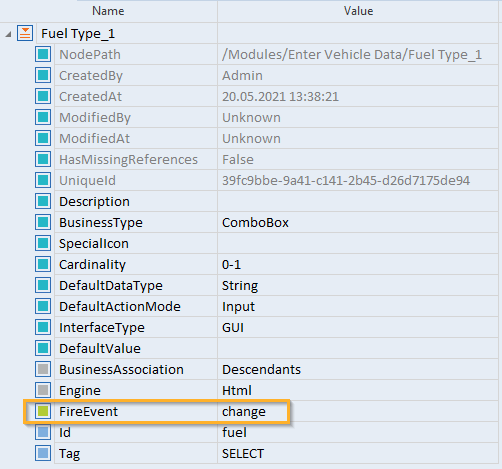This screenshot has width=502, height=469.
Task: Click the blue icon beside Tag
Action: click(43, 453)
